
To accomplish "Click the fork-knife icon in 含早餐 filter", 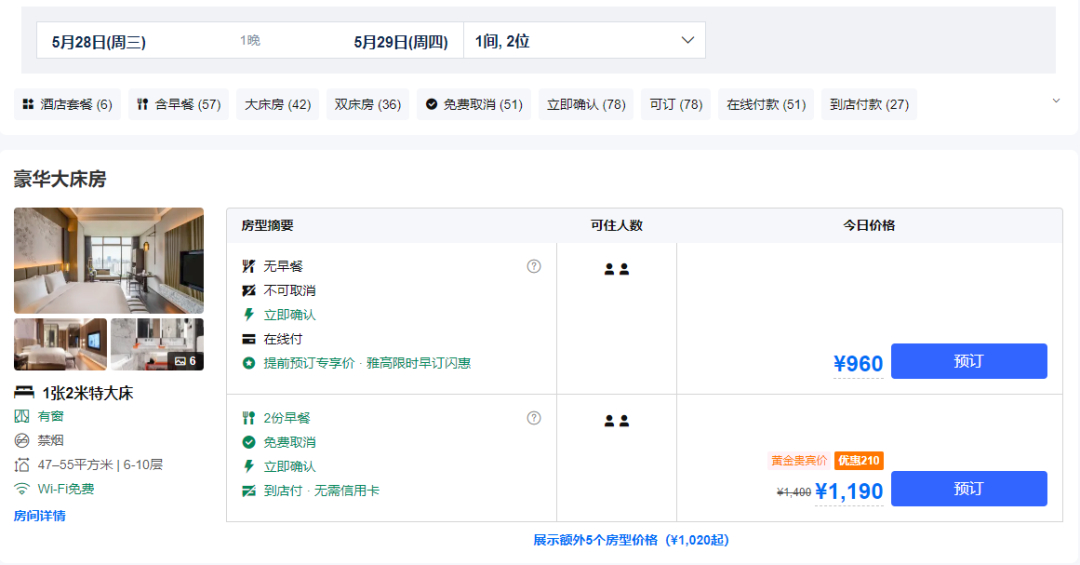I will pyautogui.click(x=143, y=104).
